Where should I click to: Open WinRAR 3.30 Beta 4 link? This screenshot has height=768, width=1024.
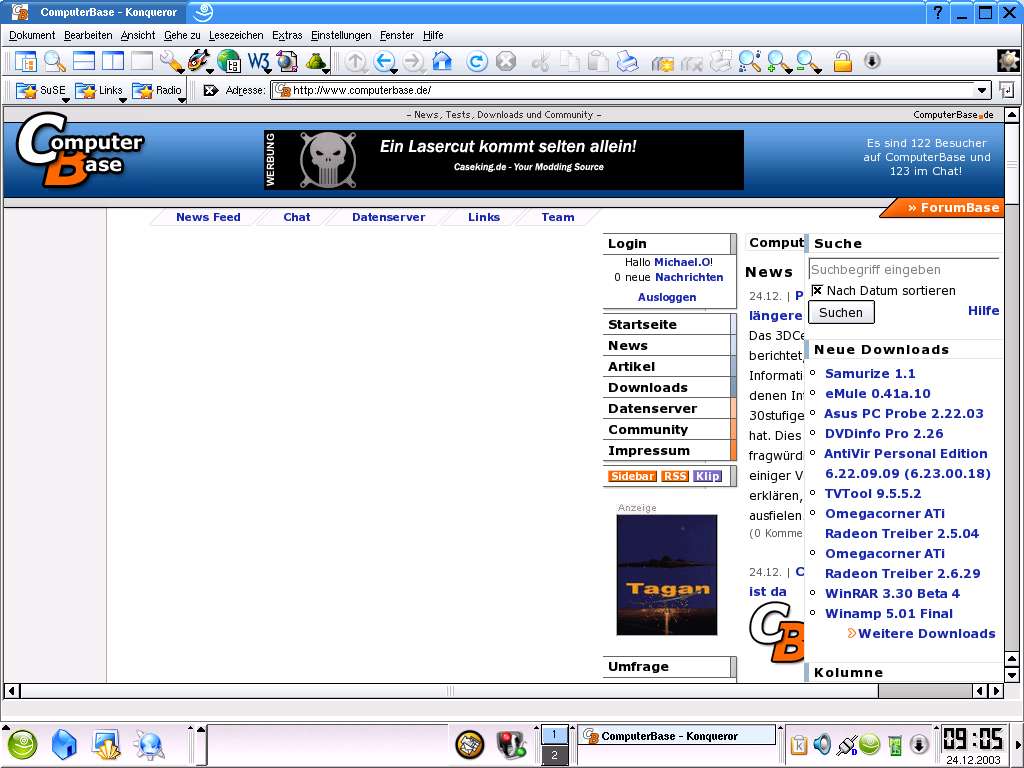click(892, 594)
